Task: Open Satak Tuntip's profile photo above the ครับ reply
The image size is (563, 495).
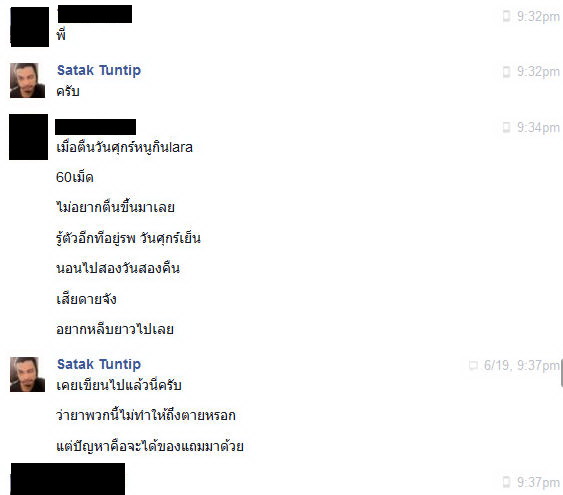Action: click(27, 80)
